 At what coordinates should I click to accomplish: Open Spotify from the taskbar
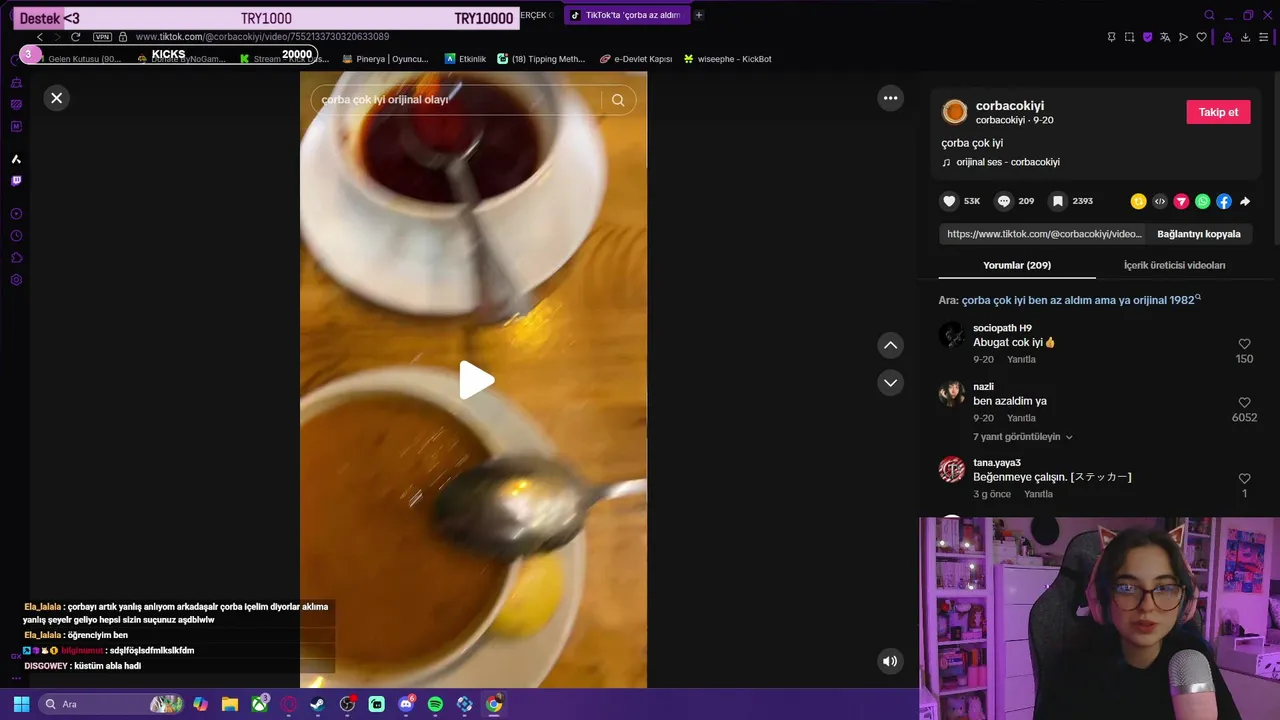(435, 704)
